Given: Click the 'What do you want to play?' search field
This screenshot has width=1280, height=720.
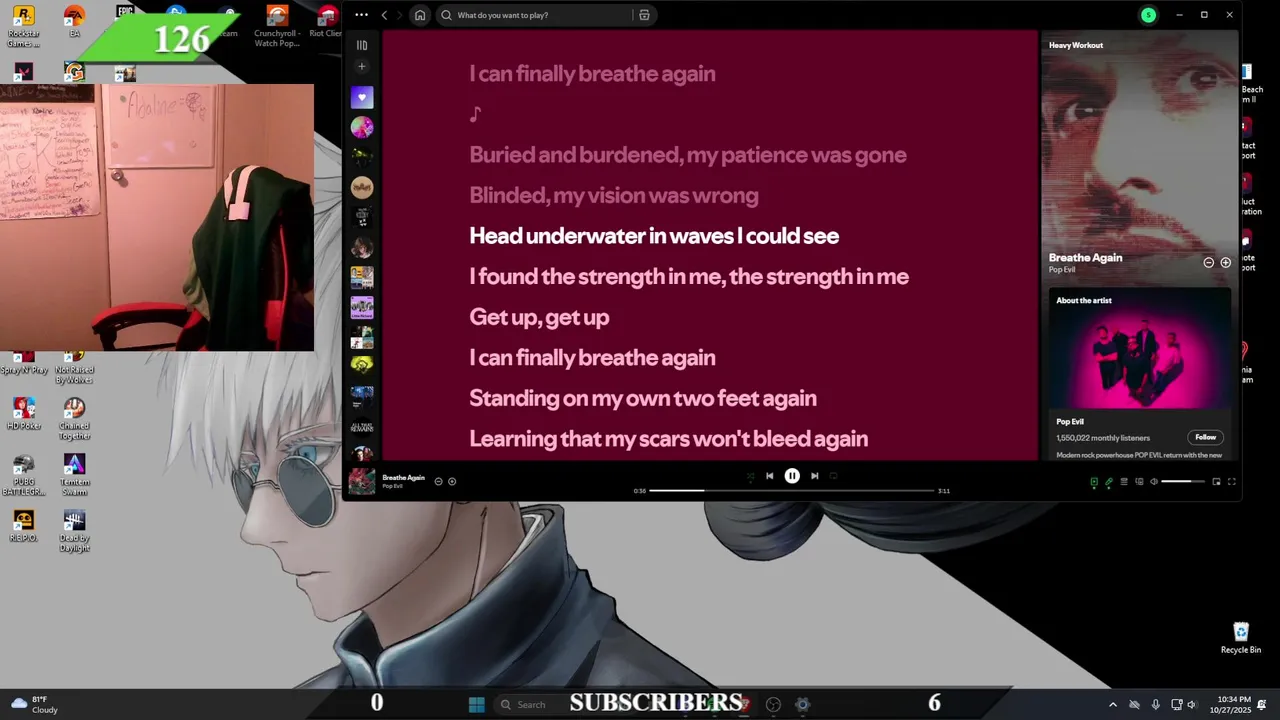Looking at the screenshot, I should click(x=535, y=15).
